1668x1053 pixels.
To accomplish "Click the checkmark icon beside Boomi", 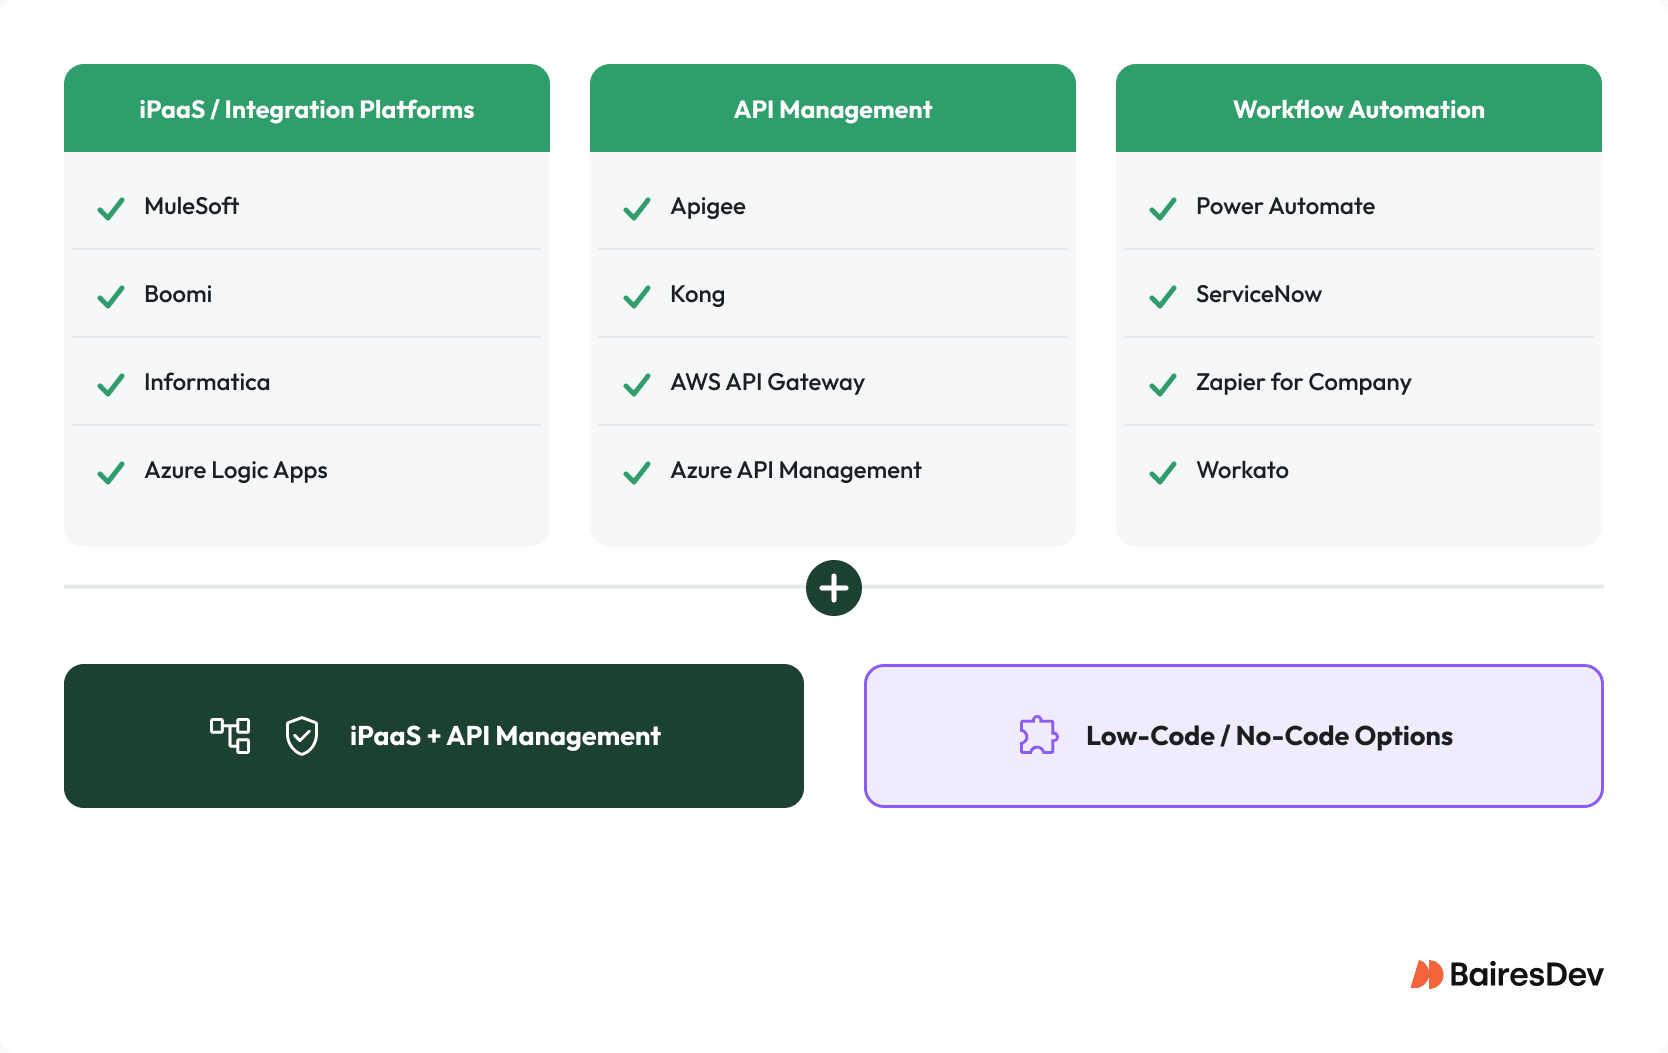I will pyautogui.click(x=111, y=296).
